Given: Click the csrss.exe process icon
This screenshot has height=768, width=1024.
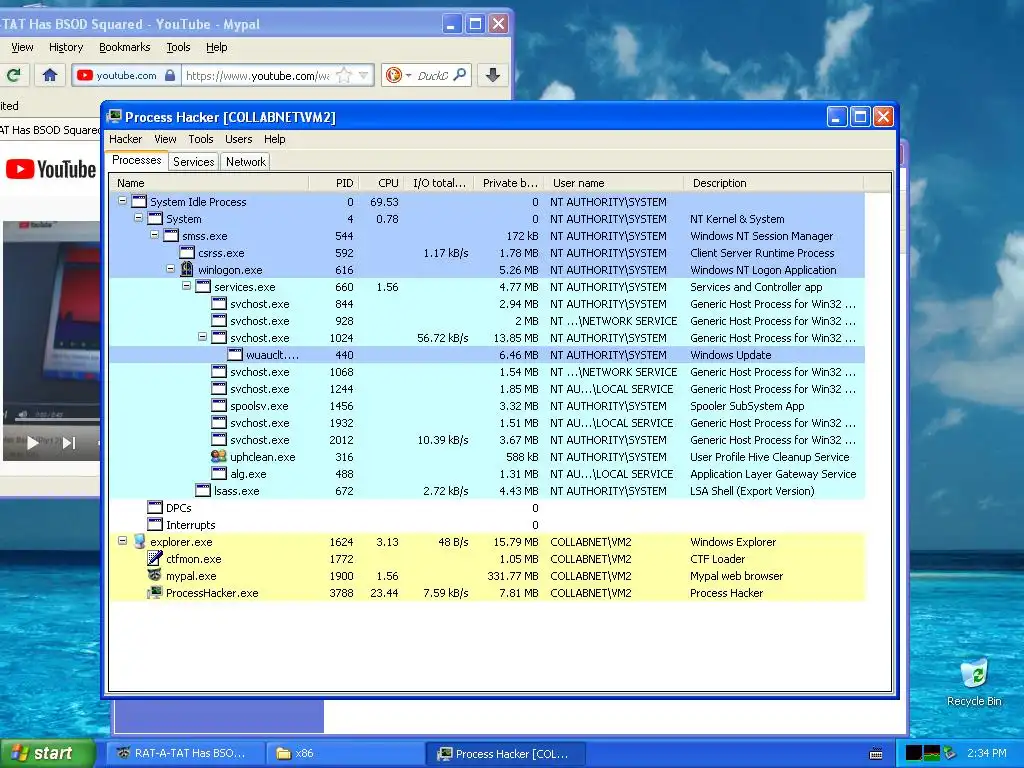Looking at the screenshot, I should coord(187,253).
